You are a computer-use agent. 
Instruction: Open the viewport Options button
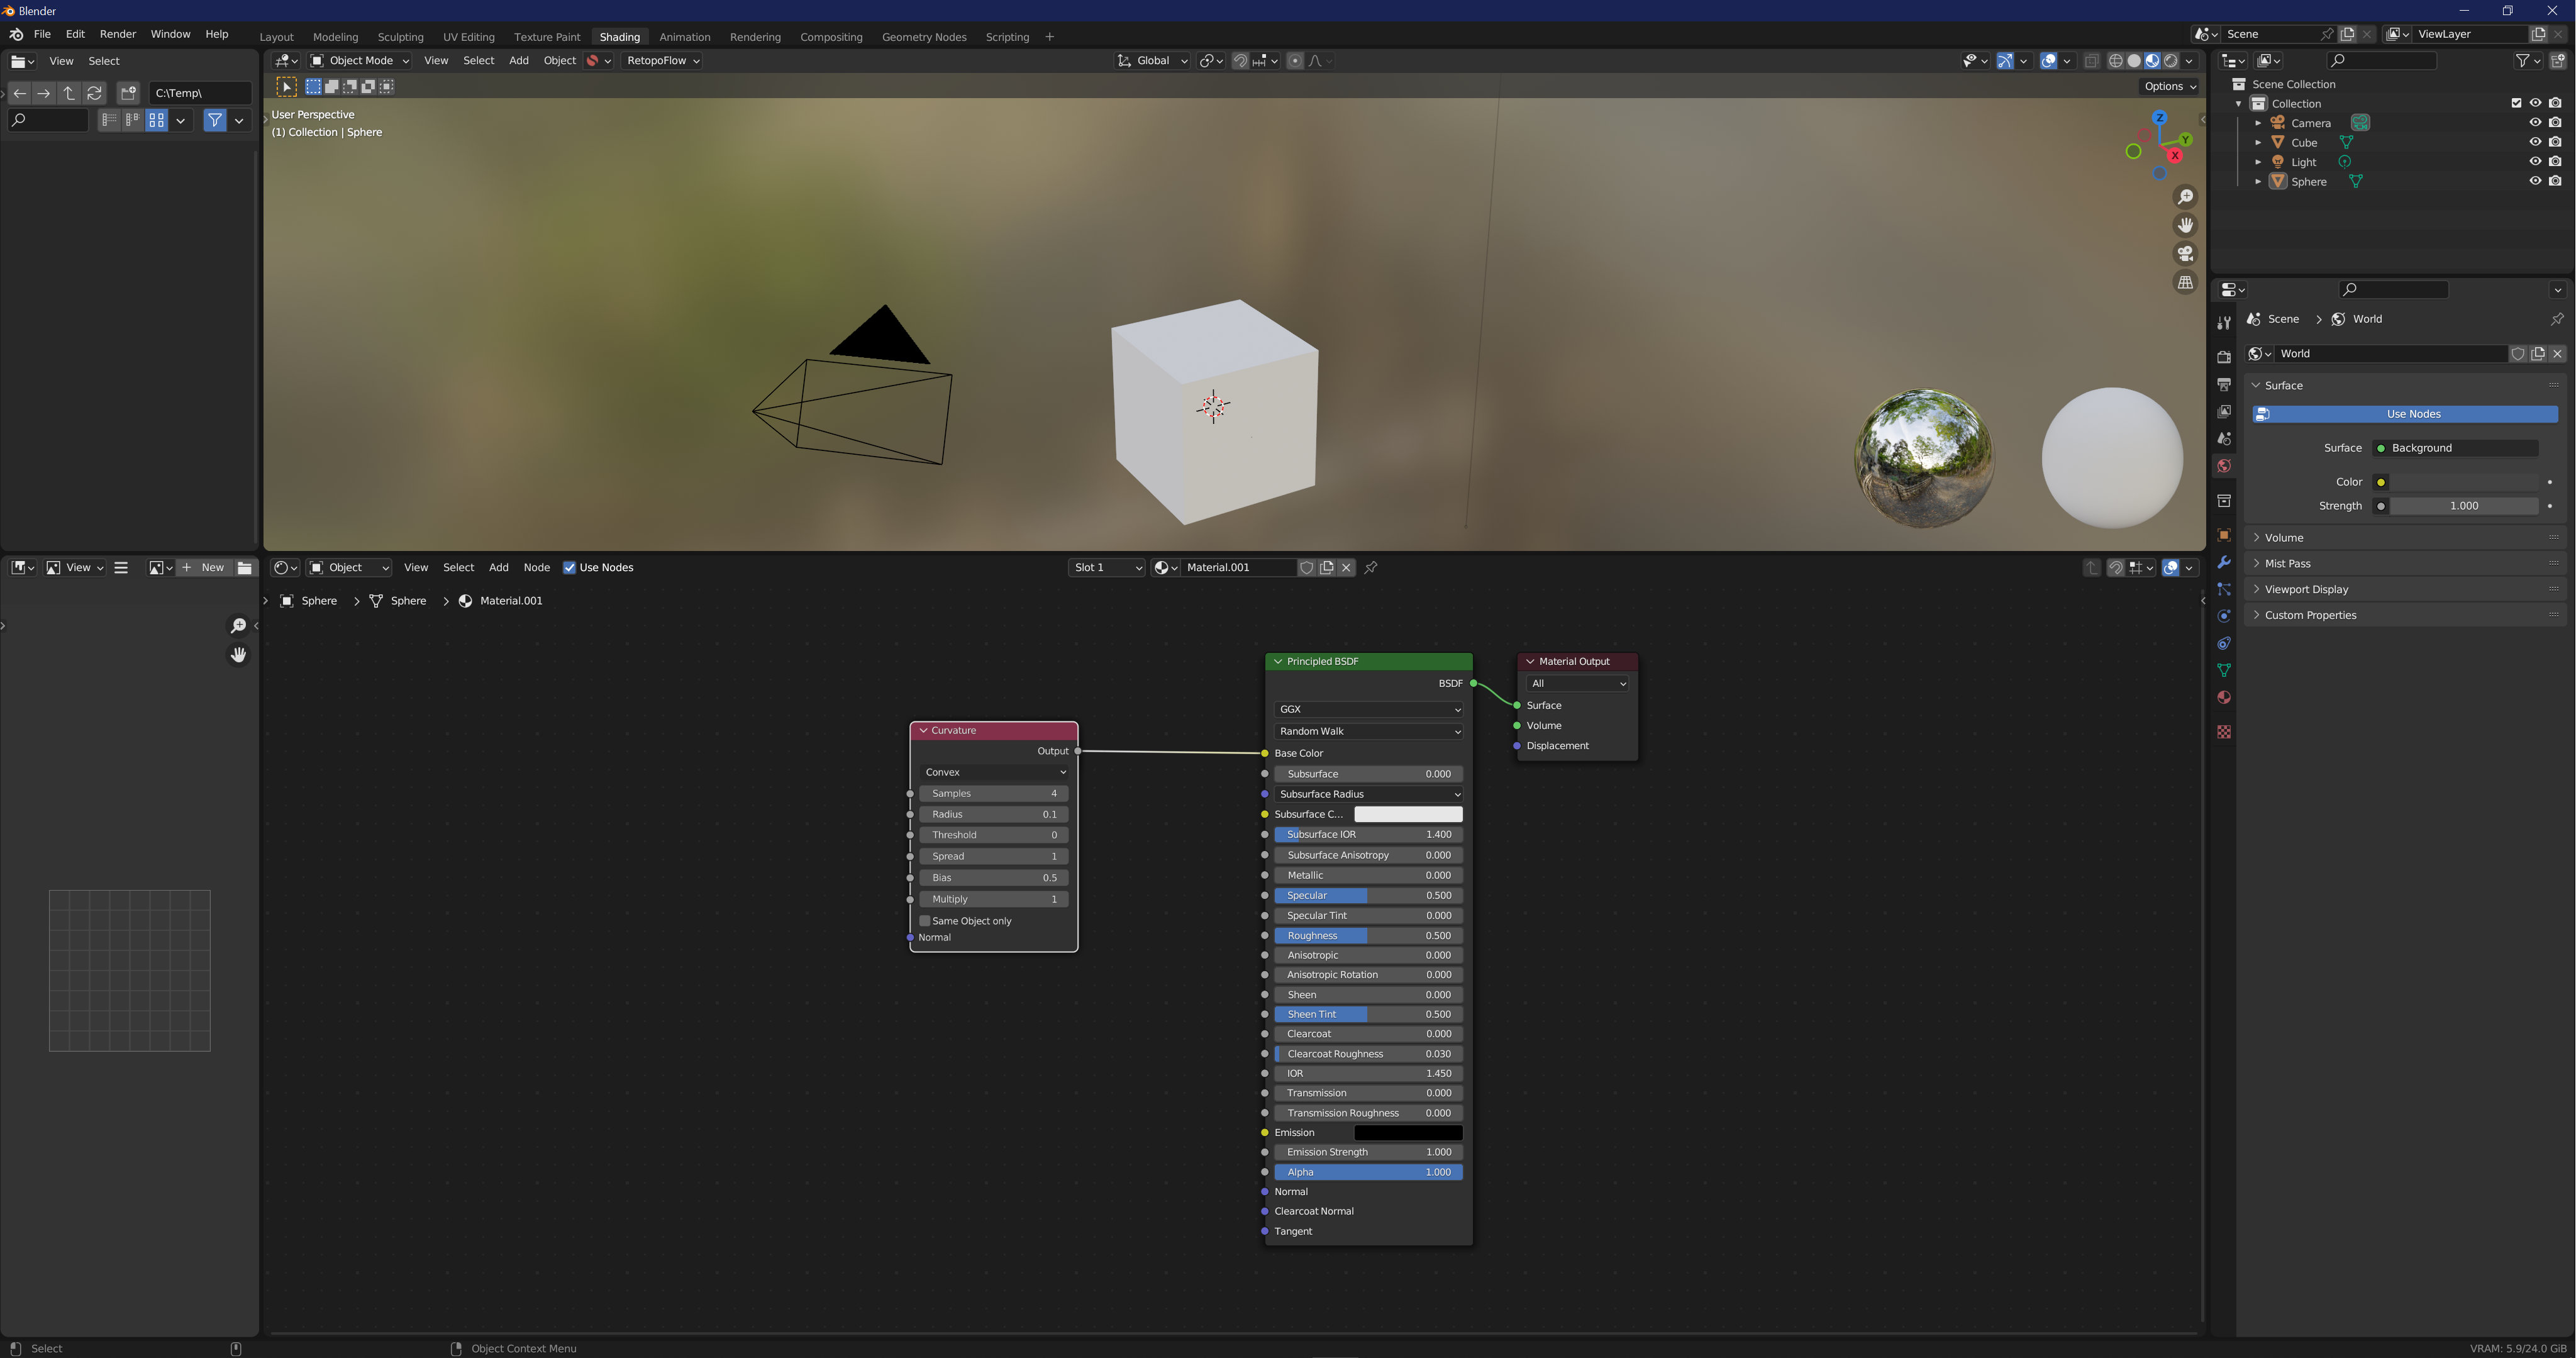pyautogui.click(x=2169, y=86)
